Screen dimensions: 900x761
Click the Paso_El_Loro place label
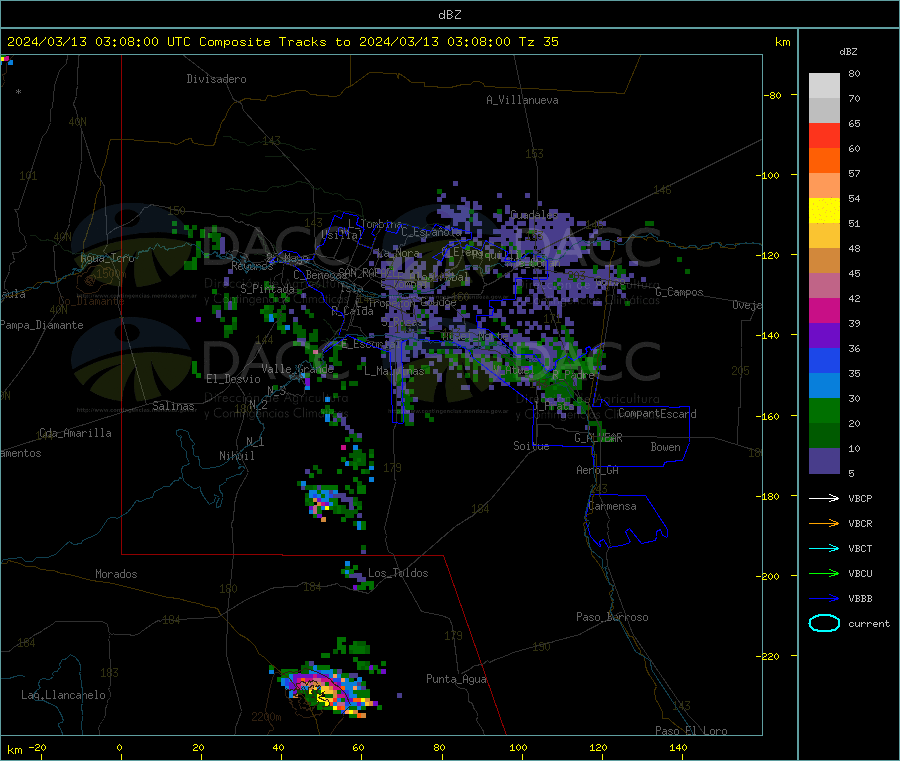(691, 731)
